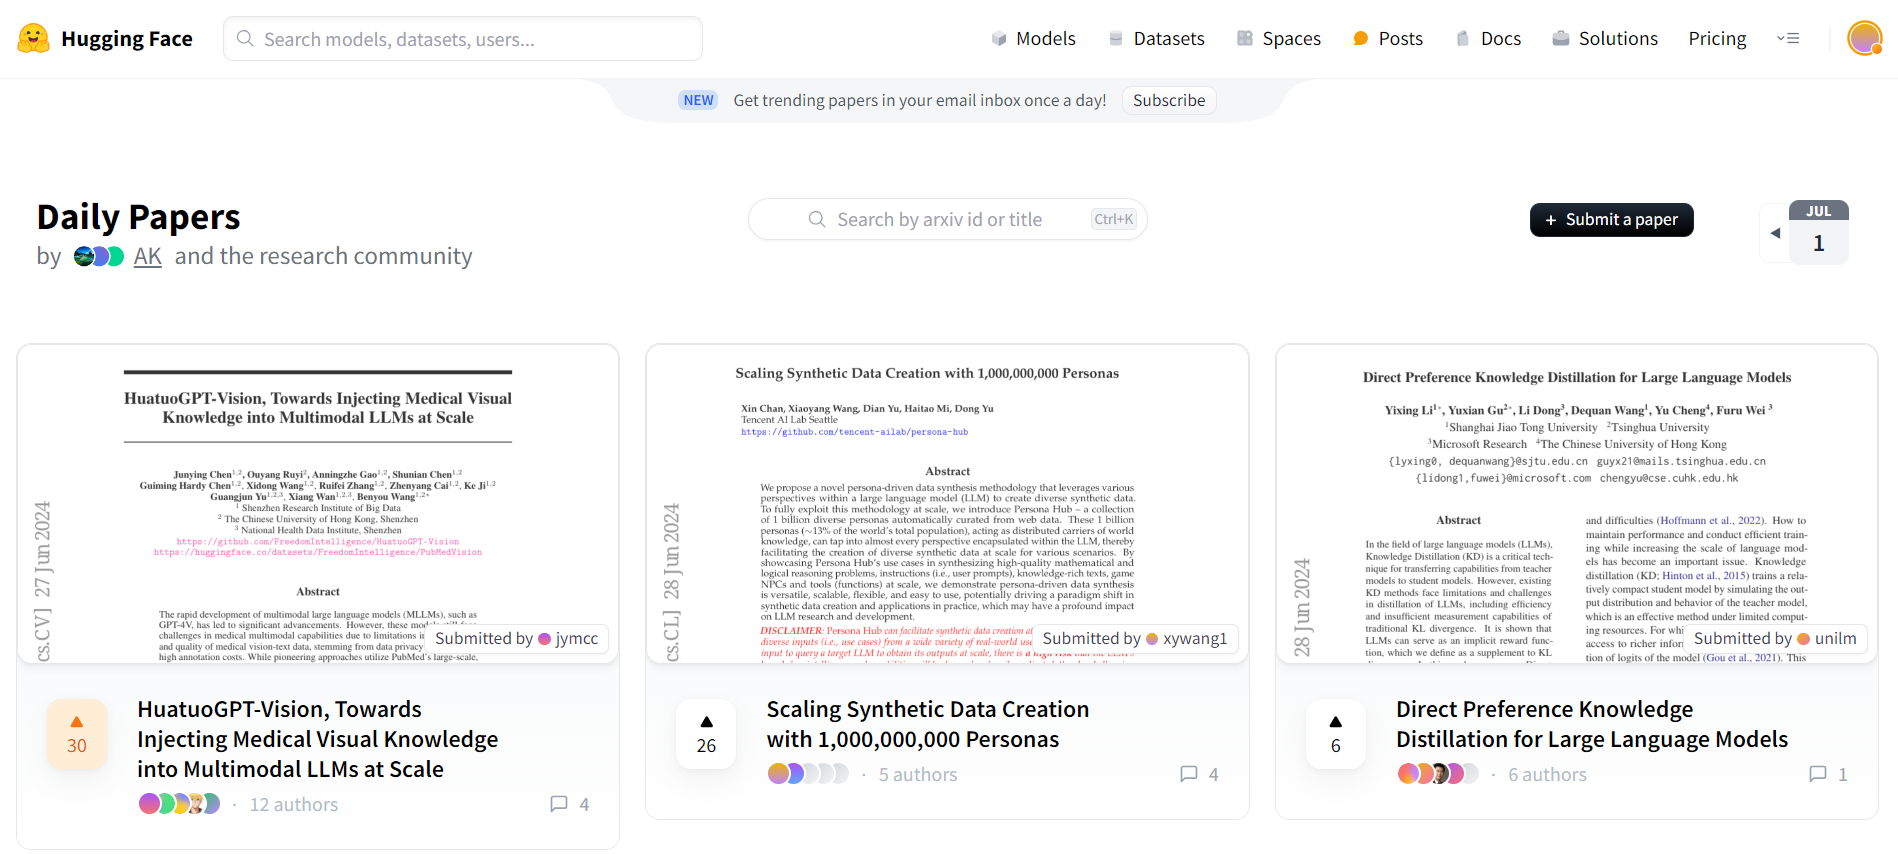Open the user profile avatar menu
The width and height of the screenshot is (1898, 854).
click(1864, 39)
